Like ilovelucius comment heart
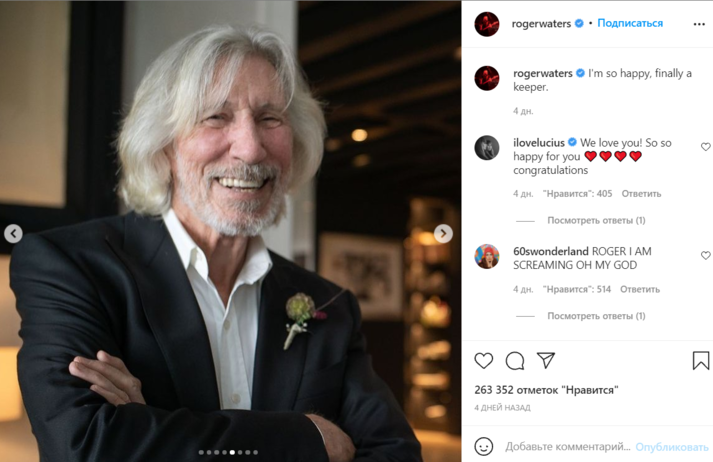Image resolution: width=713 pixels, height=462 pixels. tap(705, 147)
